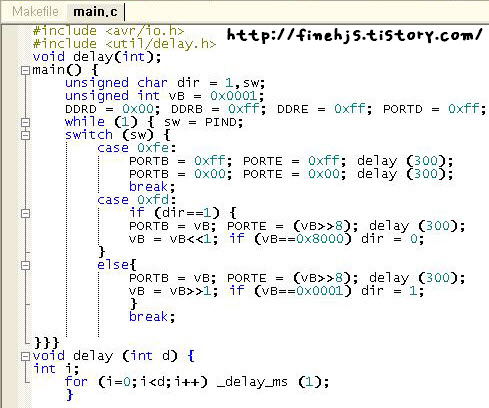Collapse the while (1) loop fold
The width and height of the screenshot is (489, 408).
(25, 122)
